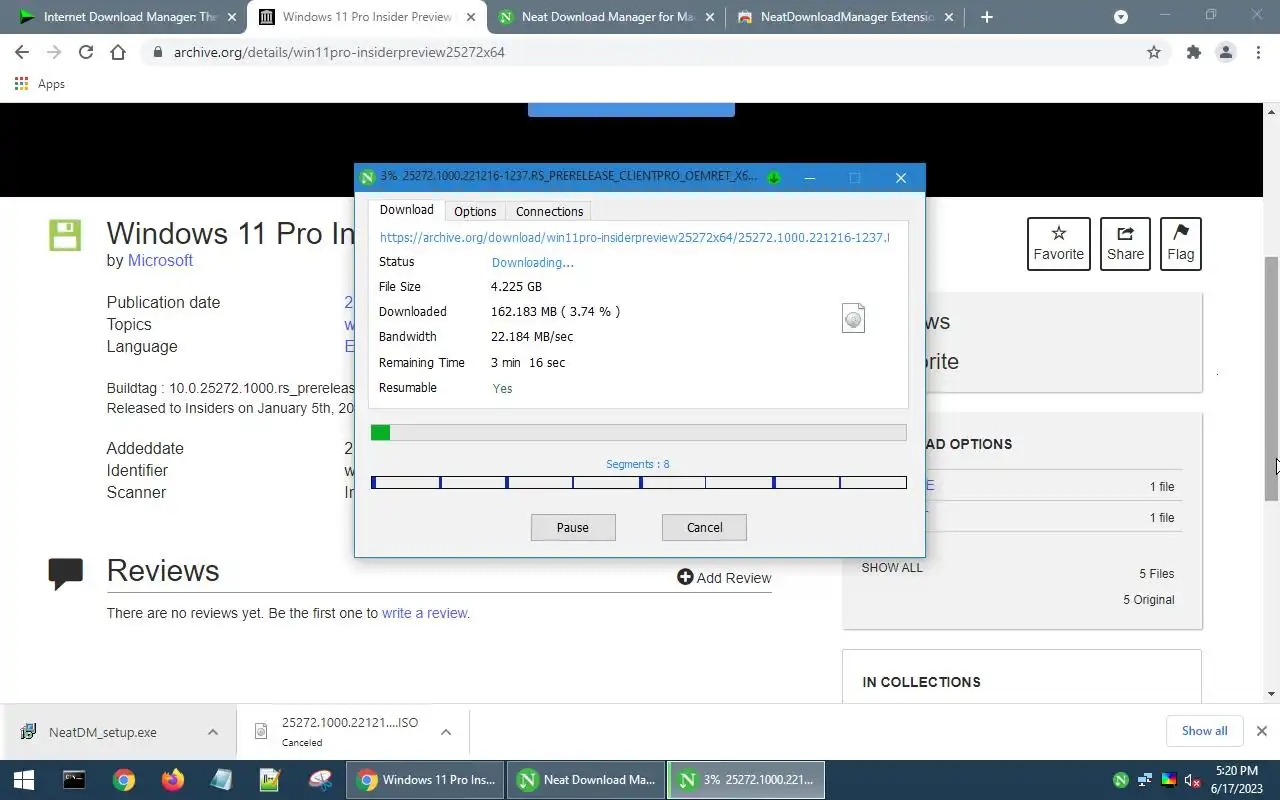Expand NeatDM_setup.exe download options chevron
1280x800 pixels.
click(x=213, y=732)
